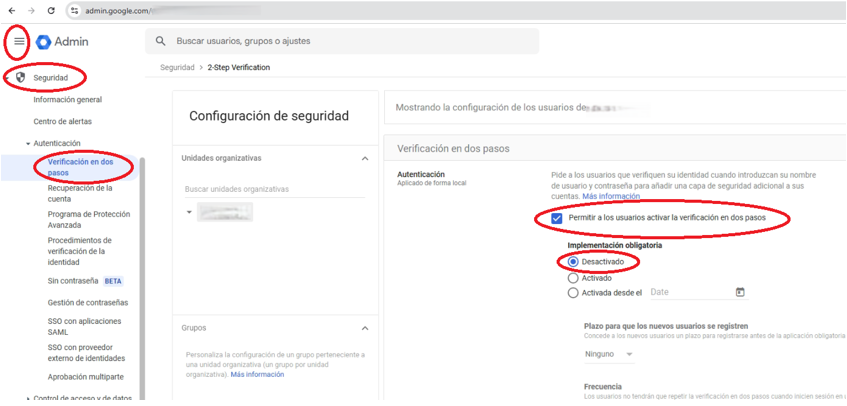The width and height of the screenshot is (847, 406).
Task: Select Verificación en dos pasos menu item
Action: (x=80, y=167)
